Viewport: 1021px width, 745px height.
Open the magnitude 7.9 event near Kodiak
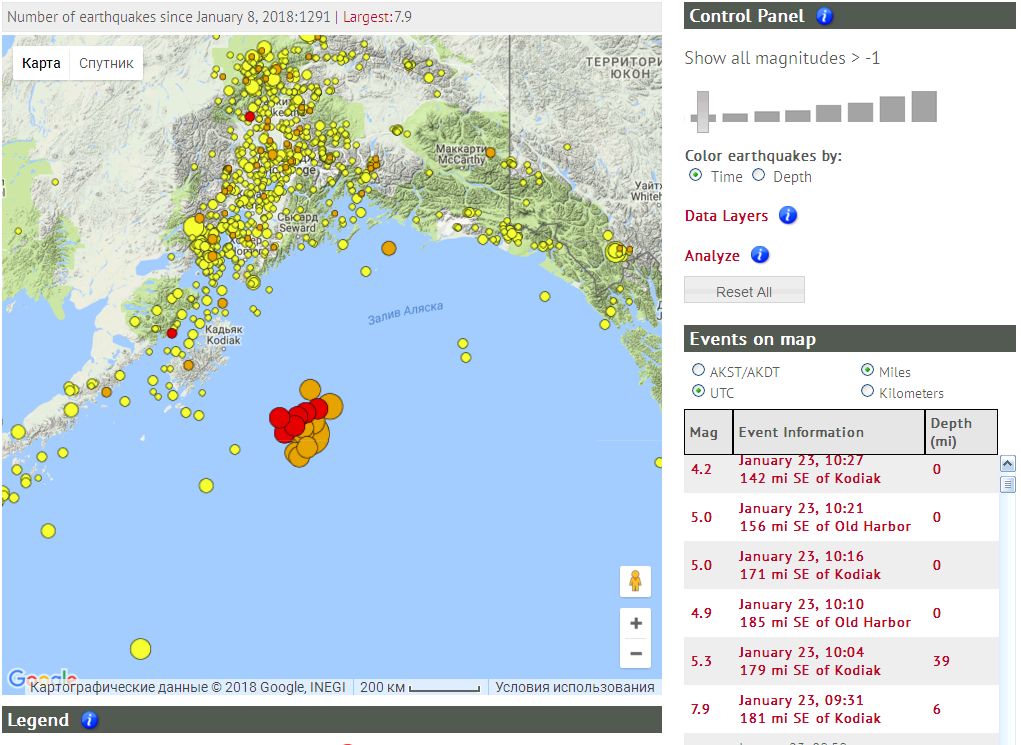[841, 709]
